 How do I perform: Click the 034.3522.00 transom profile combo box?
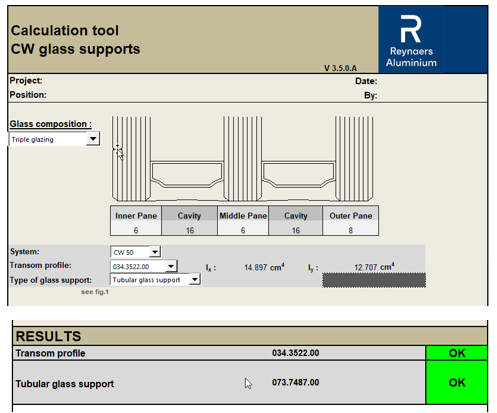point(144,266)
